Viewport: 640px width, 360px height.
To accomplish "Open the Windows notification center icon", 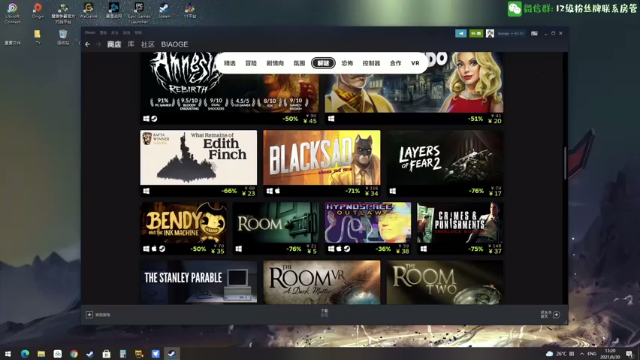I will point(630,354).
